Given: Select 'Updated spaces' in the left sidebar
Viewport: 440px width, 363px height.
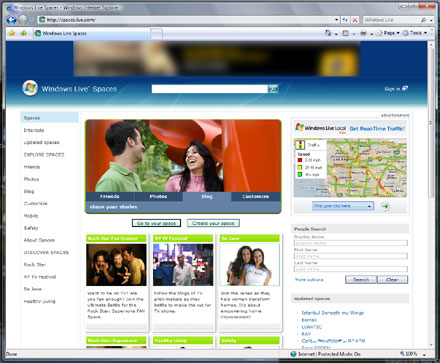Looking at the screenshot, I should (x=42, y=142).
